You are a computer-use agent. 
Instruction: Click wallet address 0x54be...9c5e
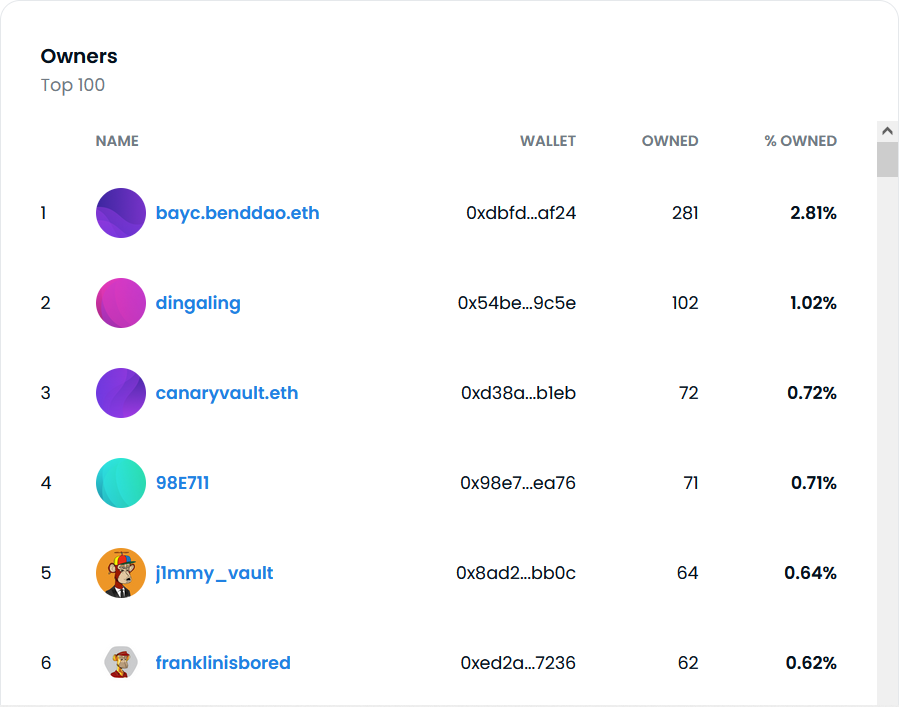click(x=517, y=303)
